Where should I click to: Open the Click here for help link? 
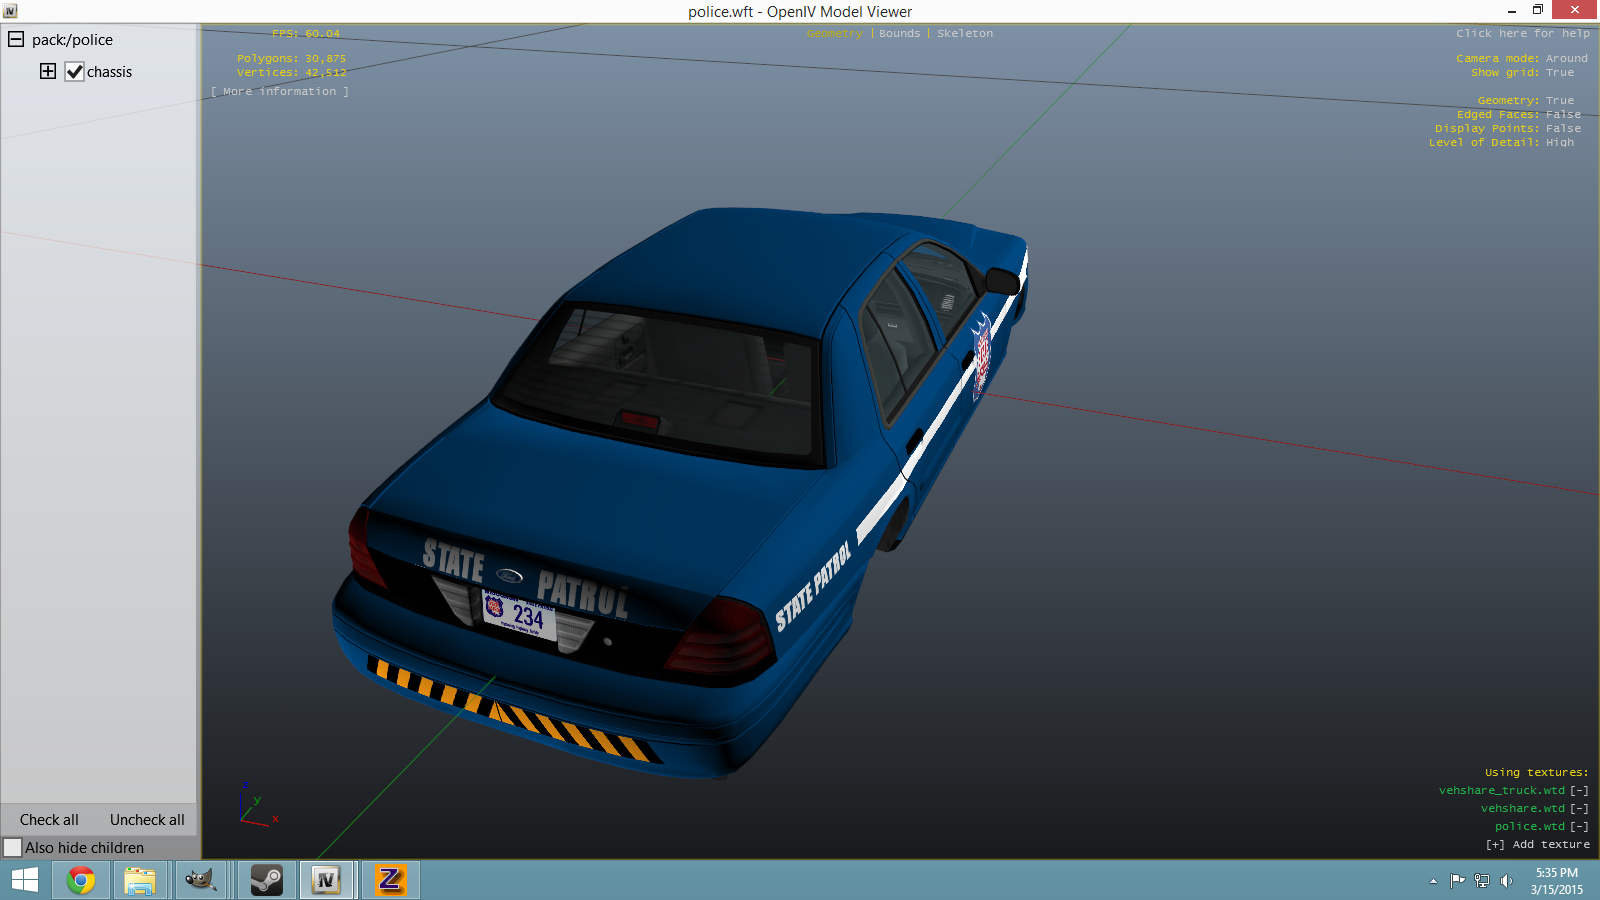[x=1522, y=34]
